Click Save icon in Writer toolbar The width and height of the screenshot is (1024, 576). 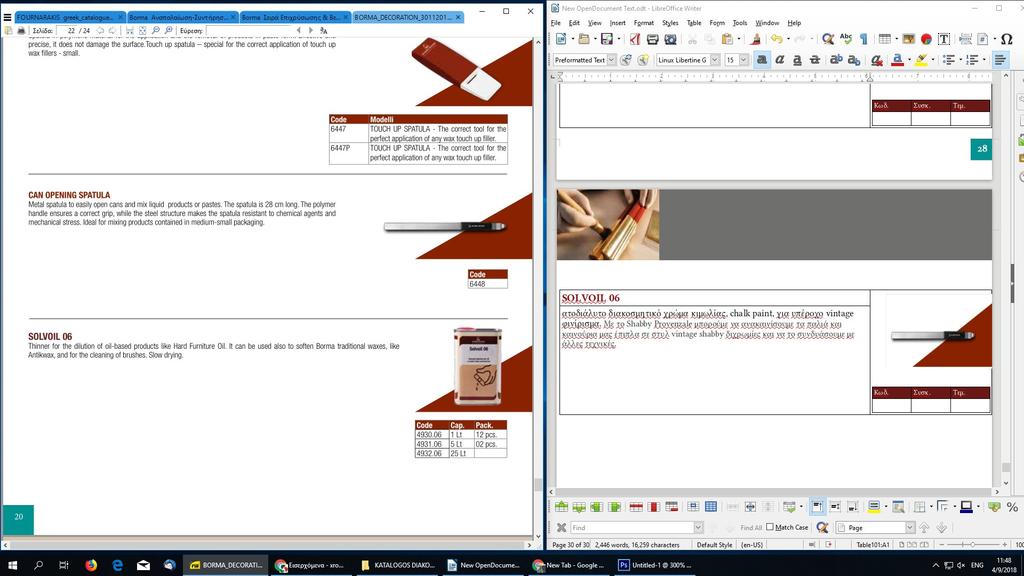607,40
